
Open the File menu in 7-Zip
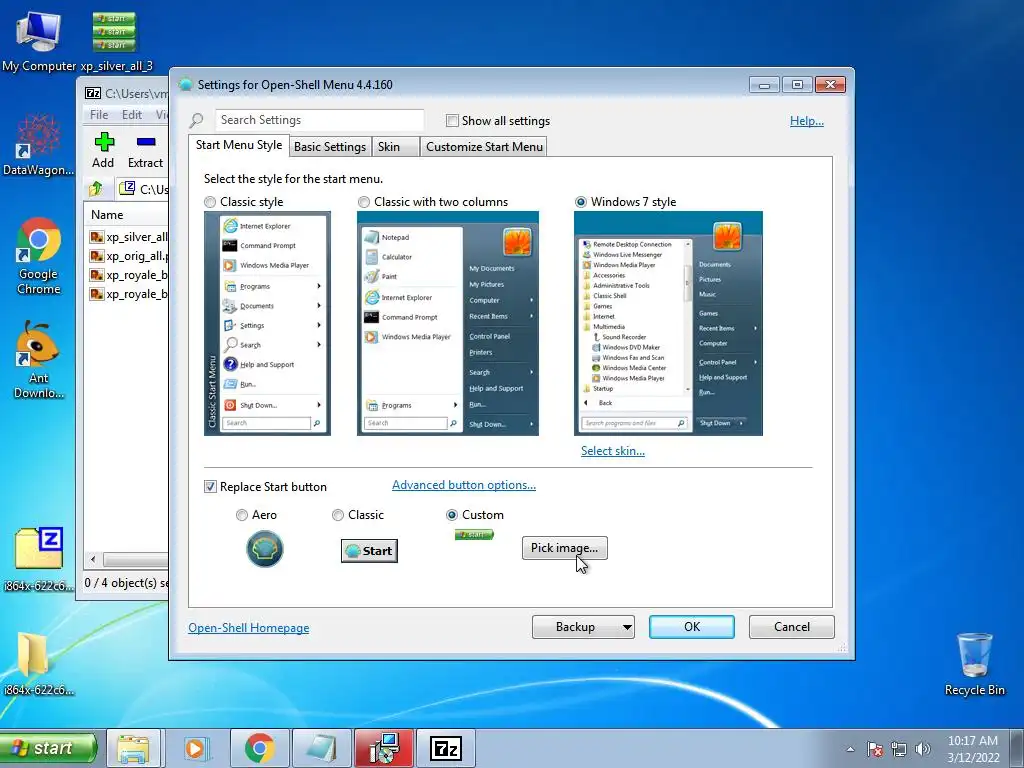[x=99, y=114]
